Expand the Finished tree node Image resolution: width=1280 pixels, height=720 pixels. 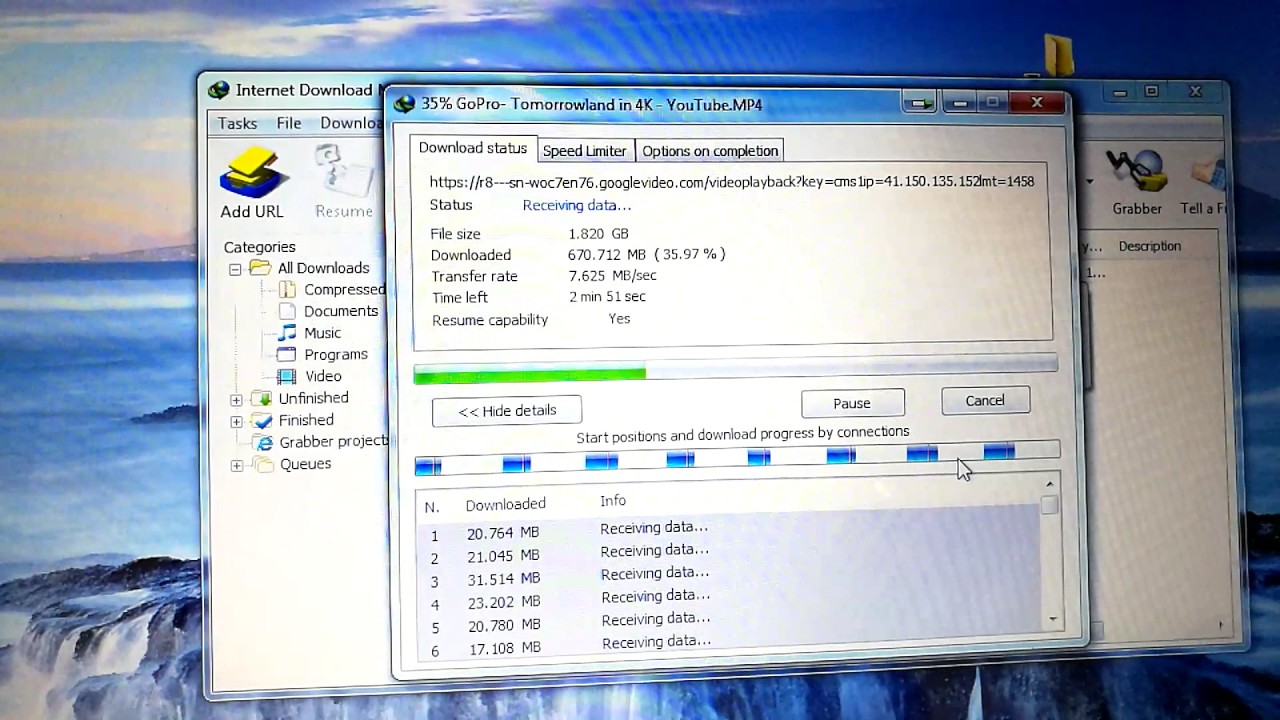[236, 421]
